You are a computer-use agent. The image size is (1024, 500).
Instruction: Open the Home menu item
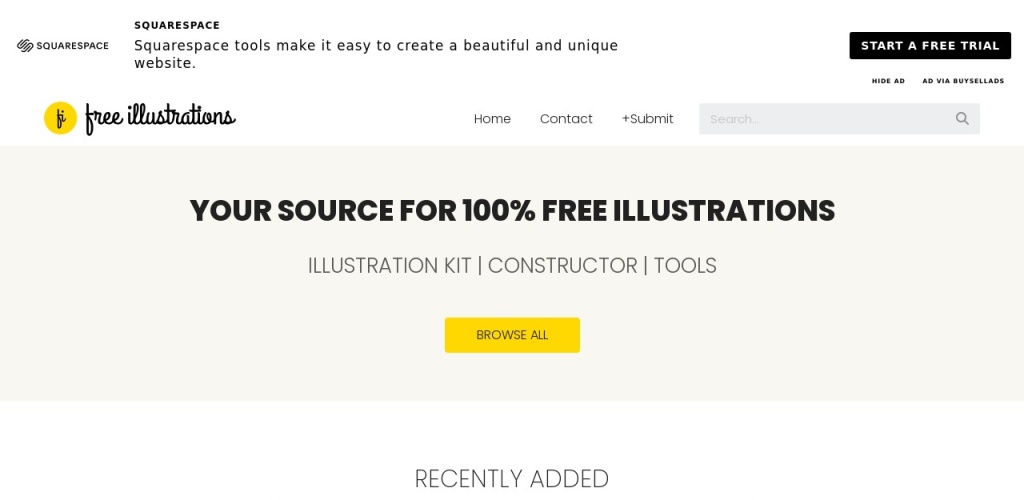(492, 119)
